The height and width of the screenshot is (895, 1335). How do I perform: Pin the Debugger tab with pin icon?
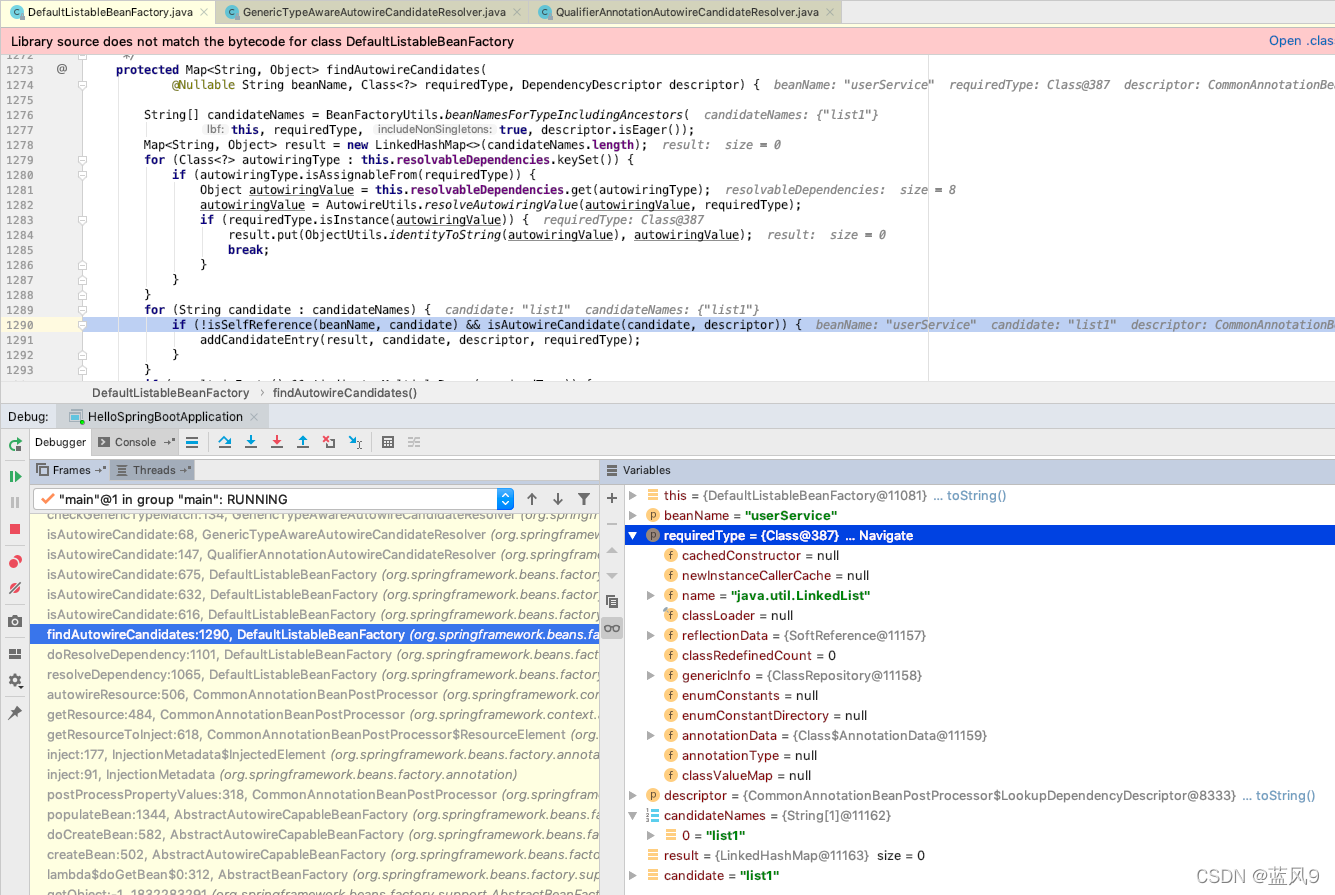click(x=15, y=713)
